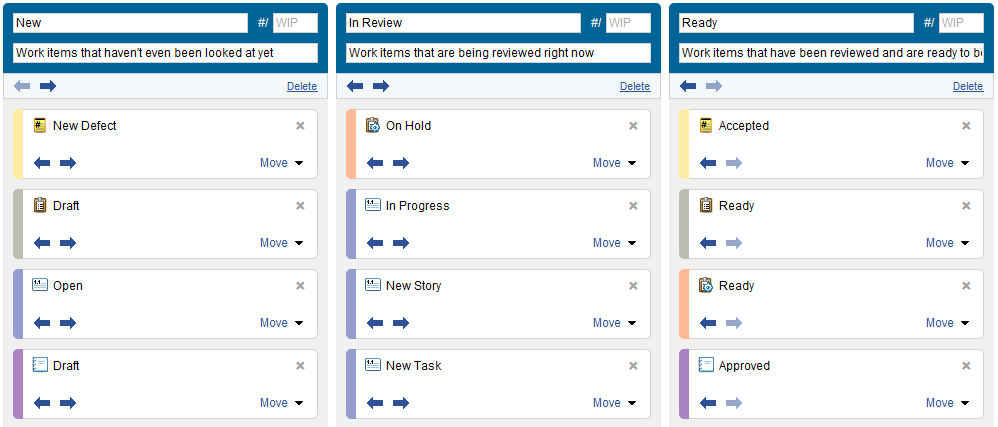Remove the Accepted state card with X
This screenshot has height=427, width=998.
click(966, 126)
